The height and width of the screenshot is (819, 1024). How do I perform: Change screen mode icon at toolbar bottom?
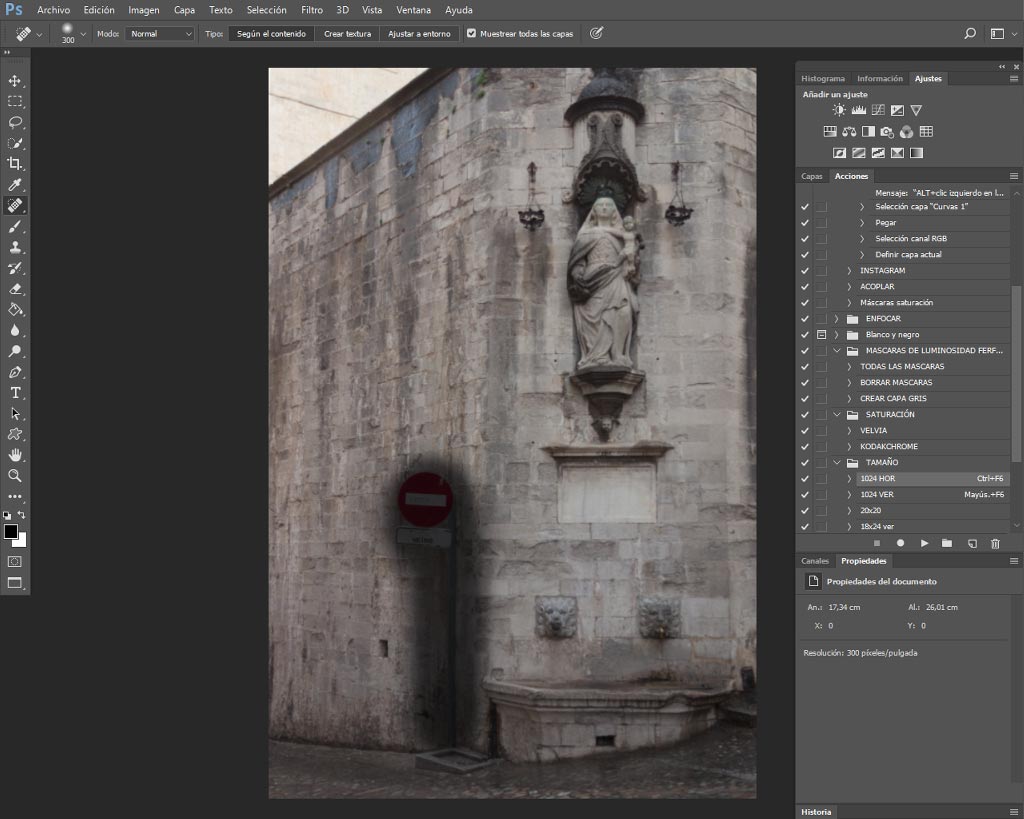(14, 583)
